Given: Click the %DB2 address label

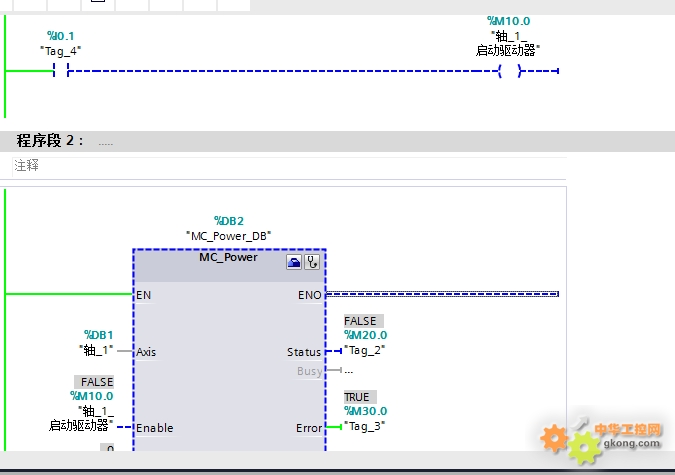Looking at the screenshot, I should (x=228, y=221).
